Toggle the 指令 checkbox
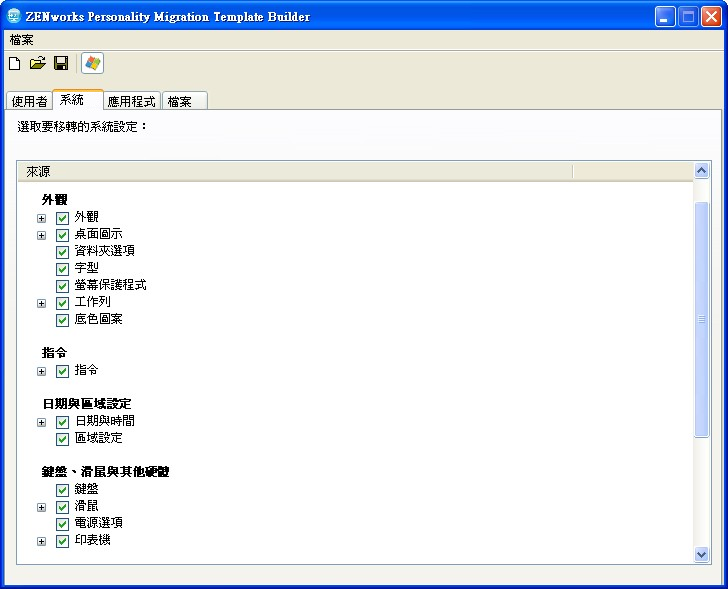The image size is (728, 589). (62, 371)
